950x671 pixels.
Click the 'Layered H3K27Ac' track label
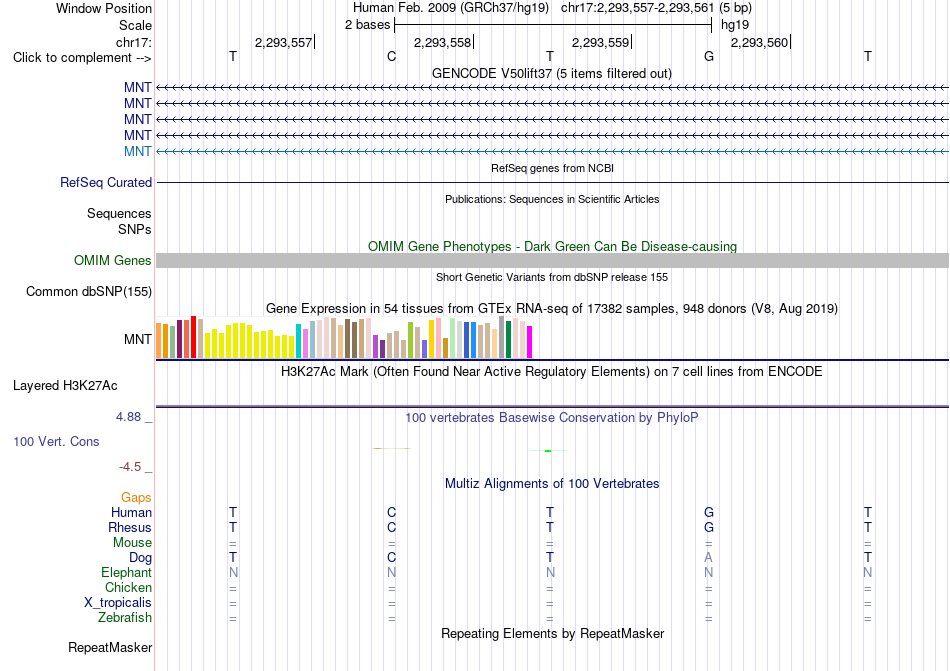click(x=65, y=386)
